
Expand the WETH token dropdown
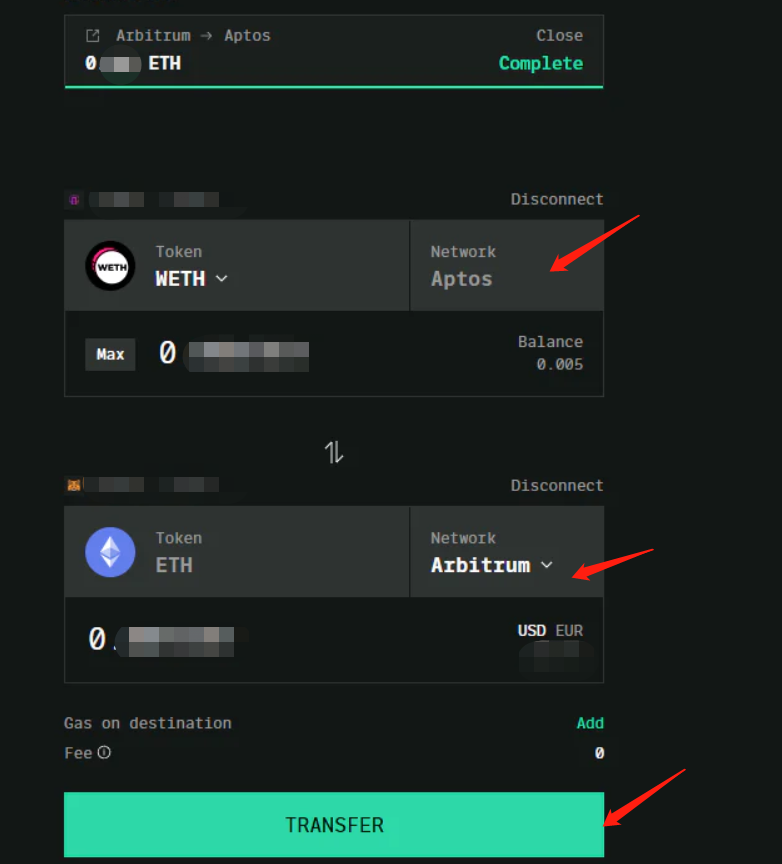192,279
